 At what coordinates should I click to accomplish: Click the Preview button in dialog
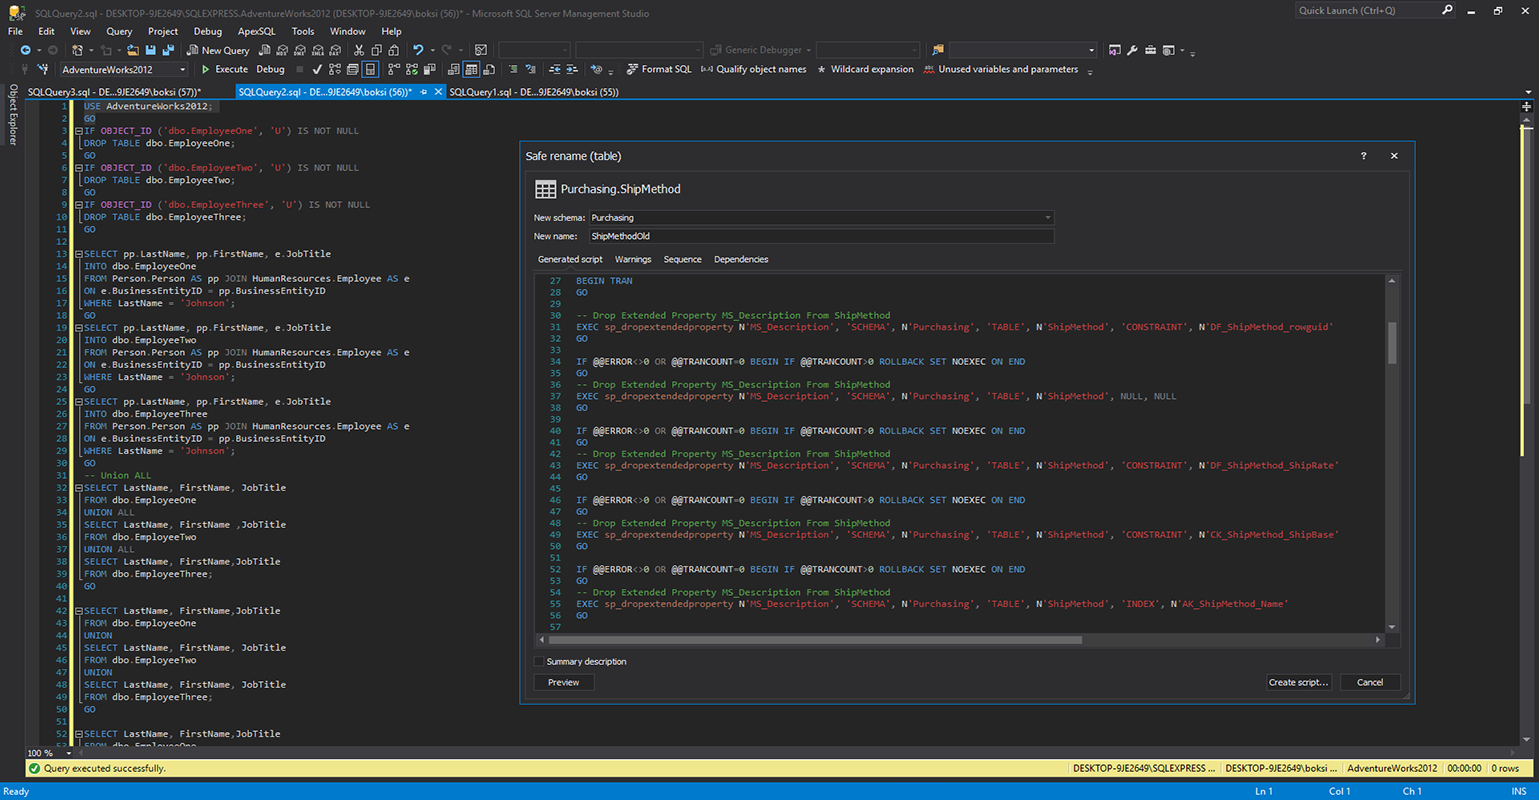563,682
